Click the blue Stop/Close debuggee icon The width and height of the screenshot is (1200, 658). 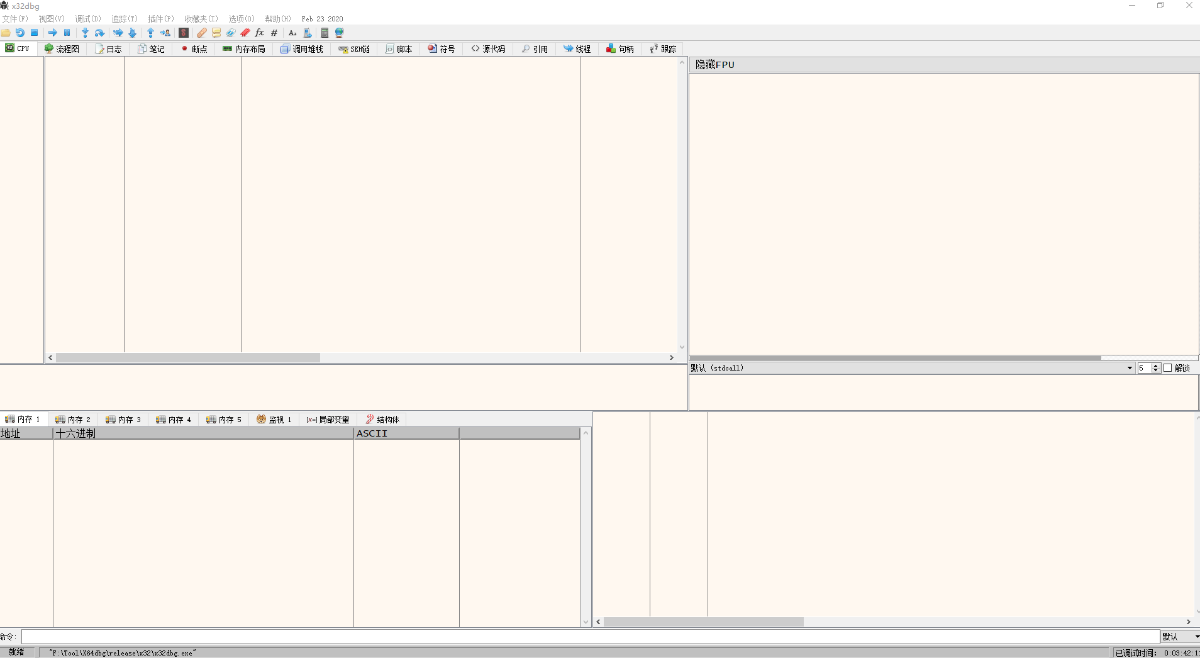point(34,33)
